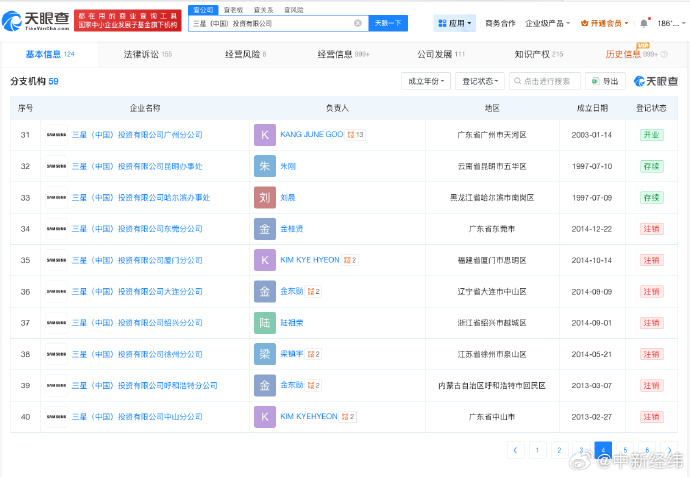Go to page 1
This screenshot has width=690, height=477.
[537, 450]
